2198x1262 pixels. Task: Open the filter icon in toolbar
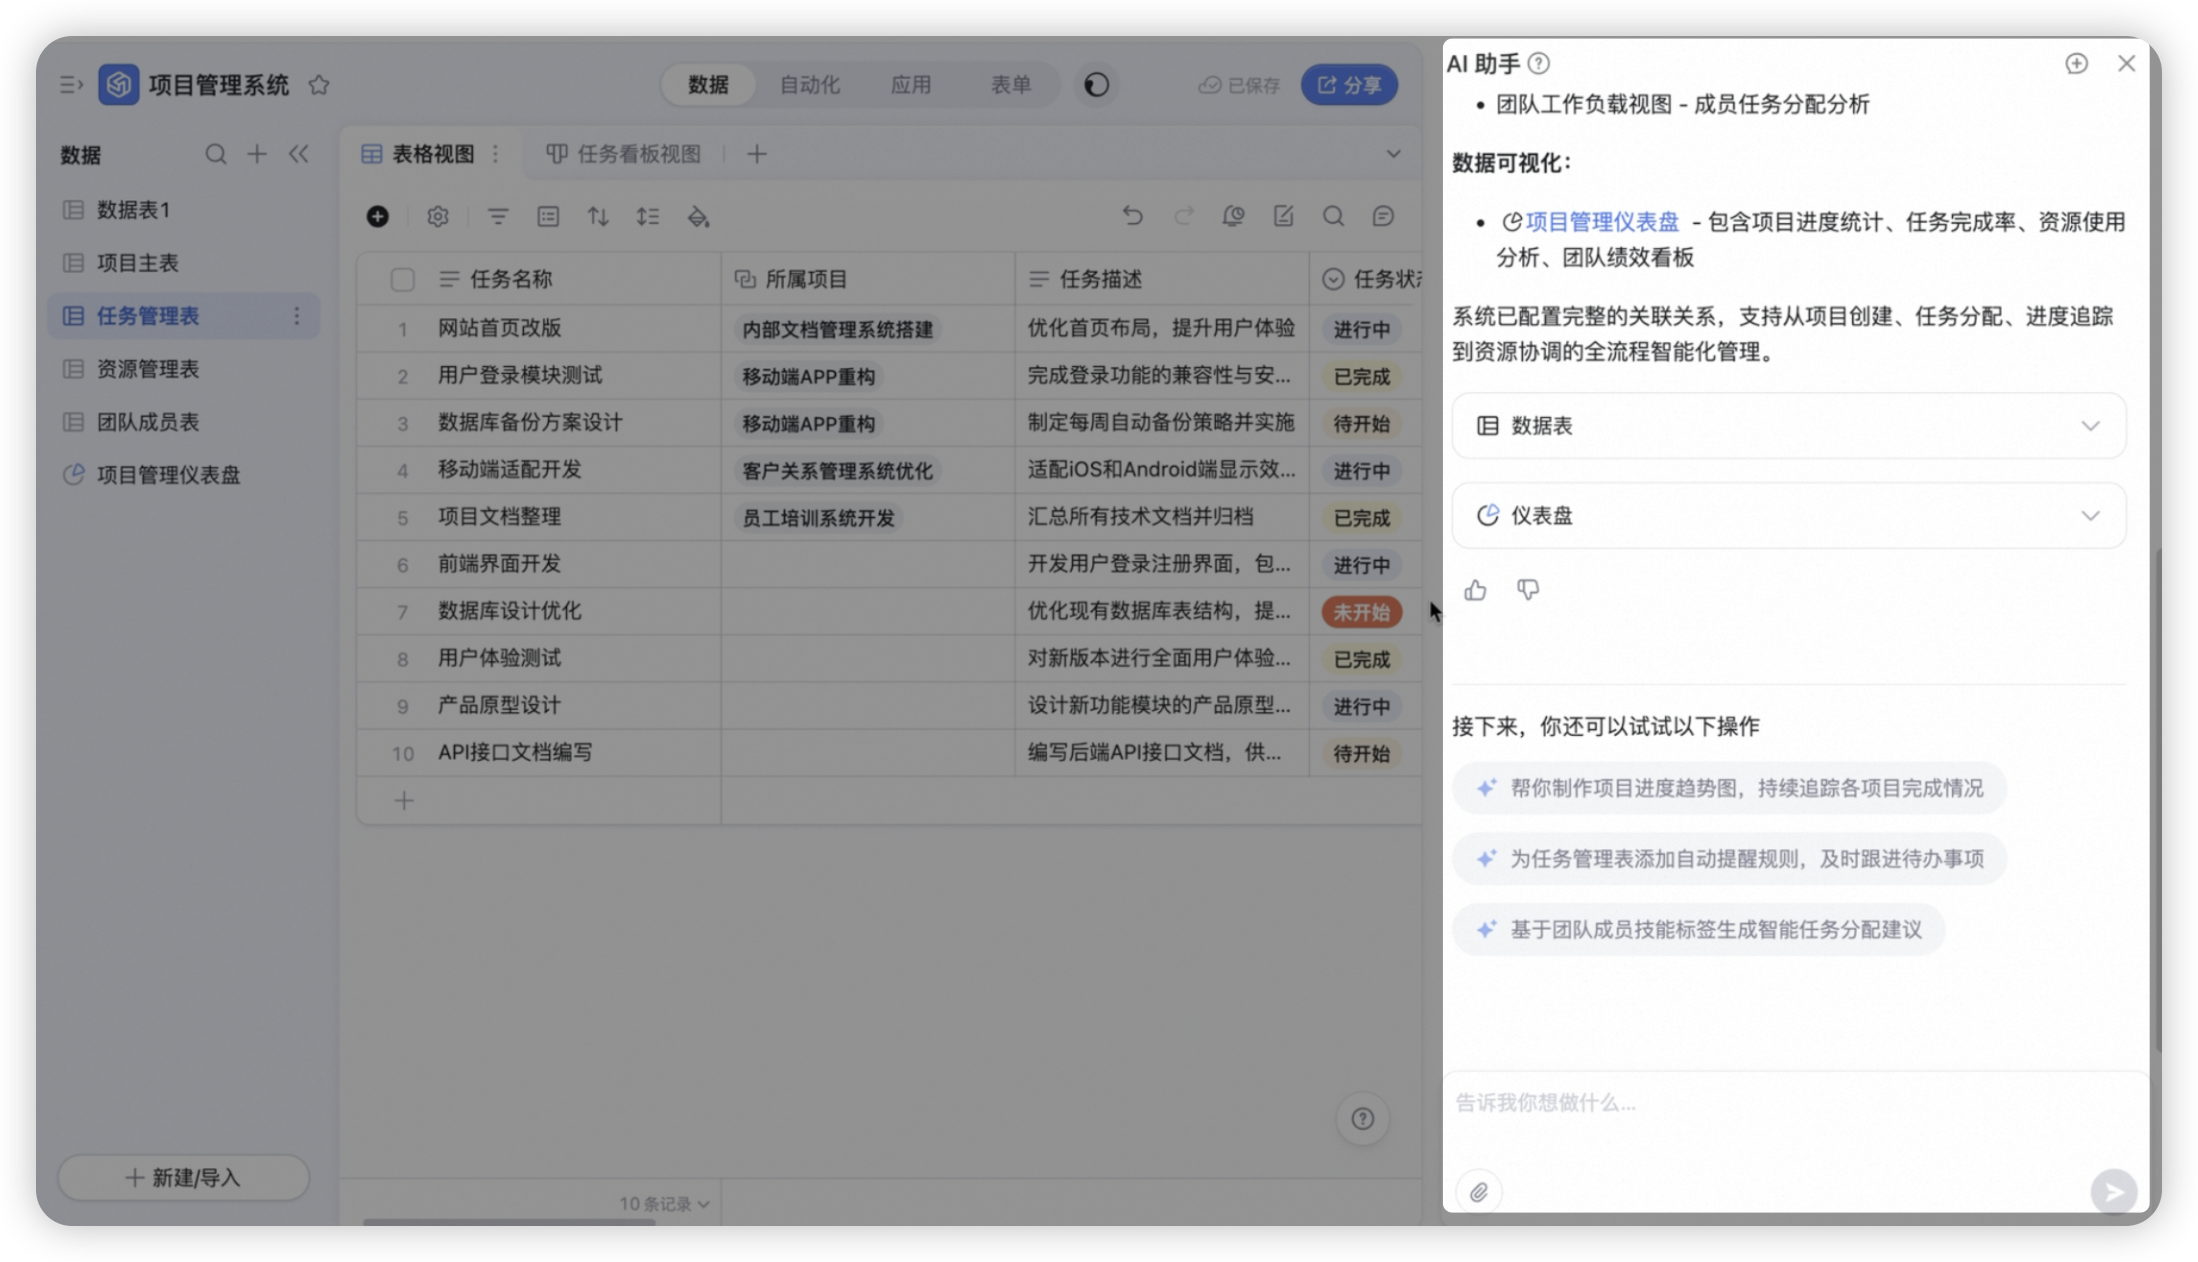pyautogui.click(x=497, y=216)
